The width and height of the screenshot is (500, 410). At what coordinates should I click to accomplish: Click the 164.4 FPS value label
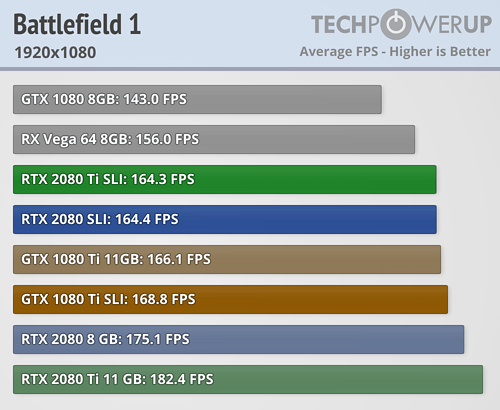147,219
